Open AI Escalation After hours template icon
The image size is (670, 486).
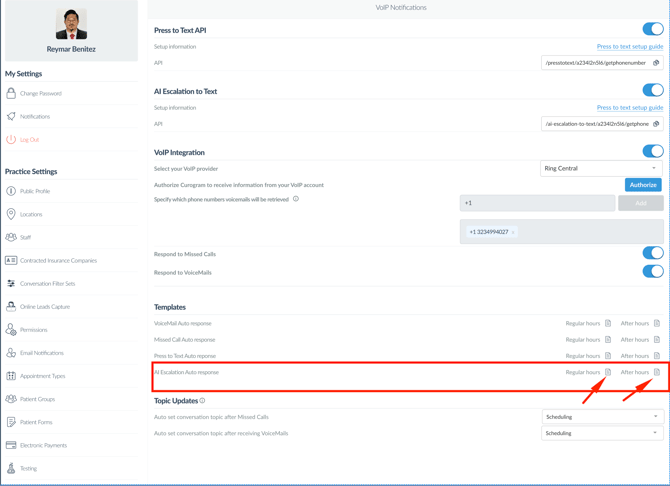pyautogui.click(x=657, y=372)
